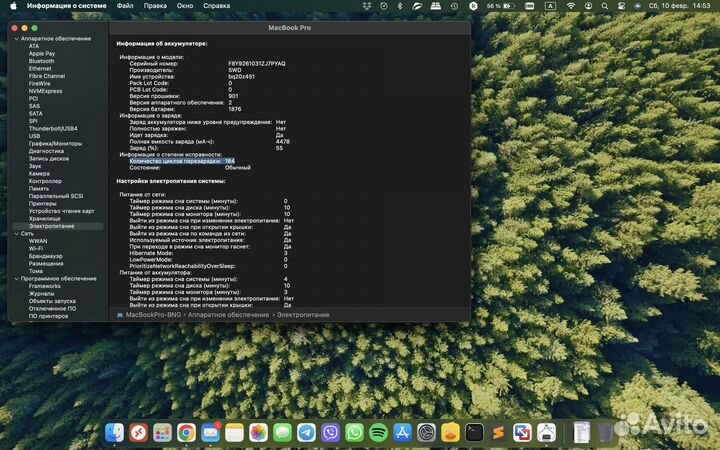
Task: Click the Имя устройства: bq20z451 row
Action: (x=192, y=77)
